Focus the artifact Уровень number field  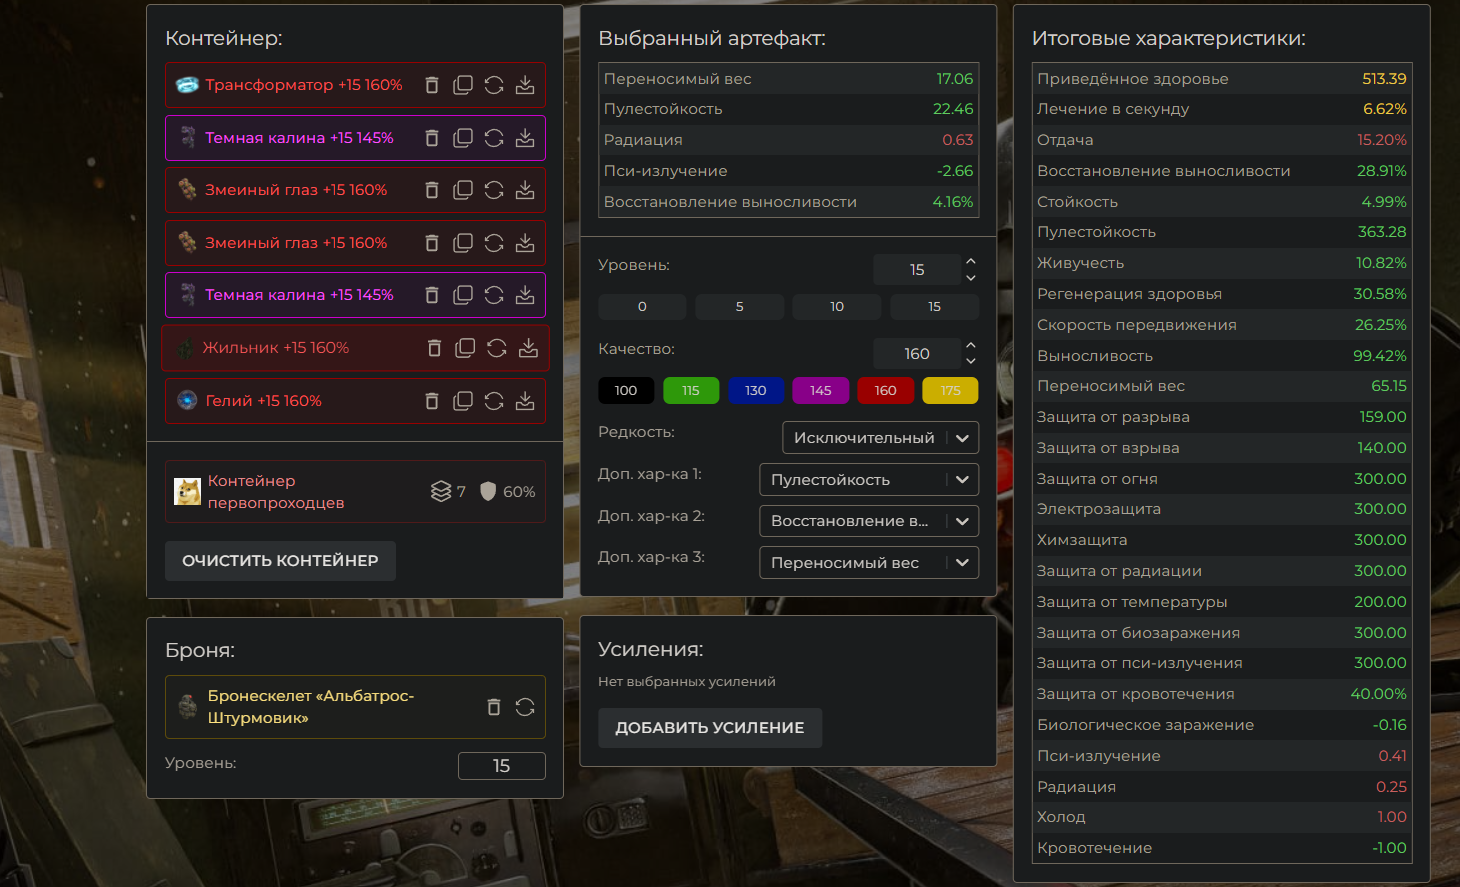(917, 270)
